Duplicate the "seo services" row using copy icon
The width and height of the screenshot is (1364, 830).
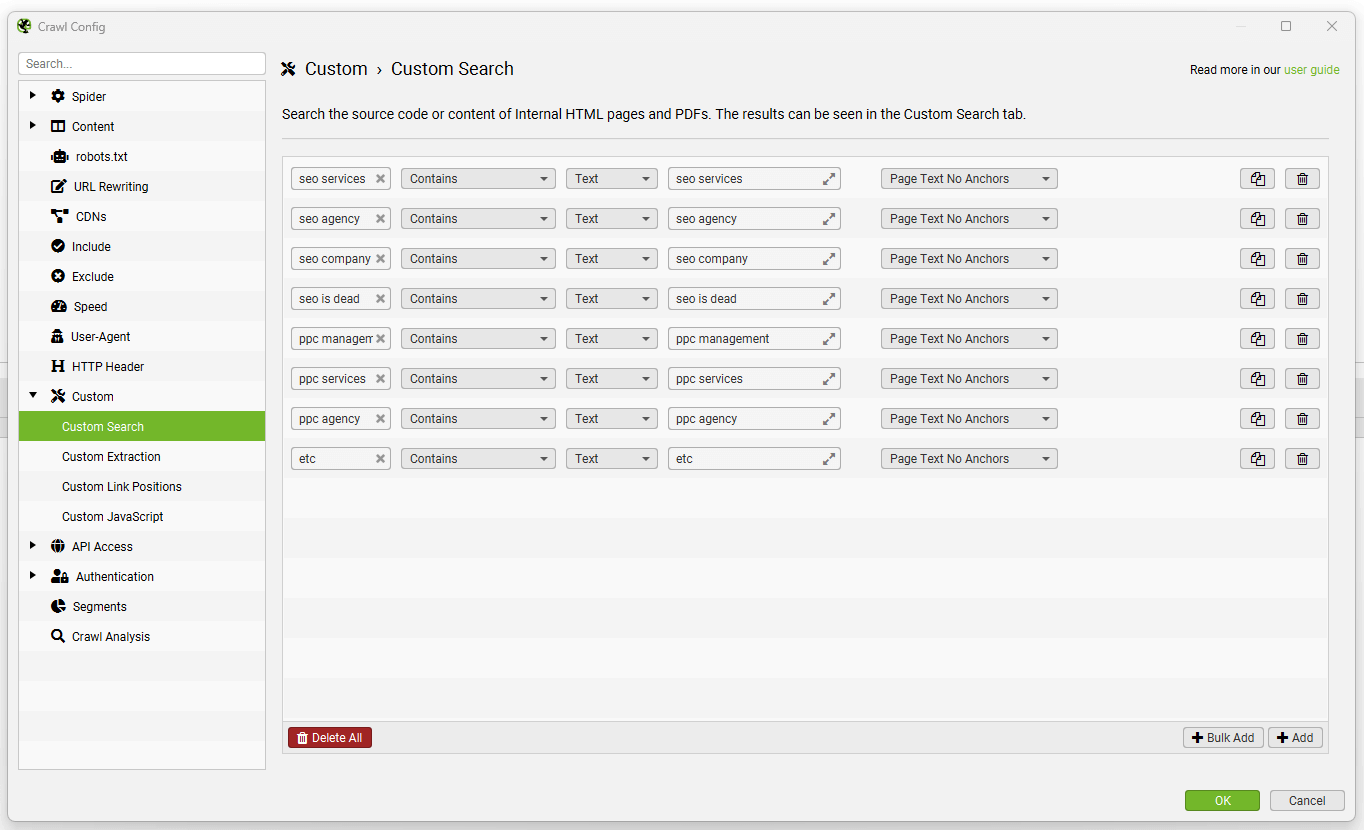tap(1257, 178)
